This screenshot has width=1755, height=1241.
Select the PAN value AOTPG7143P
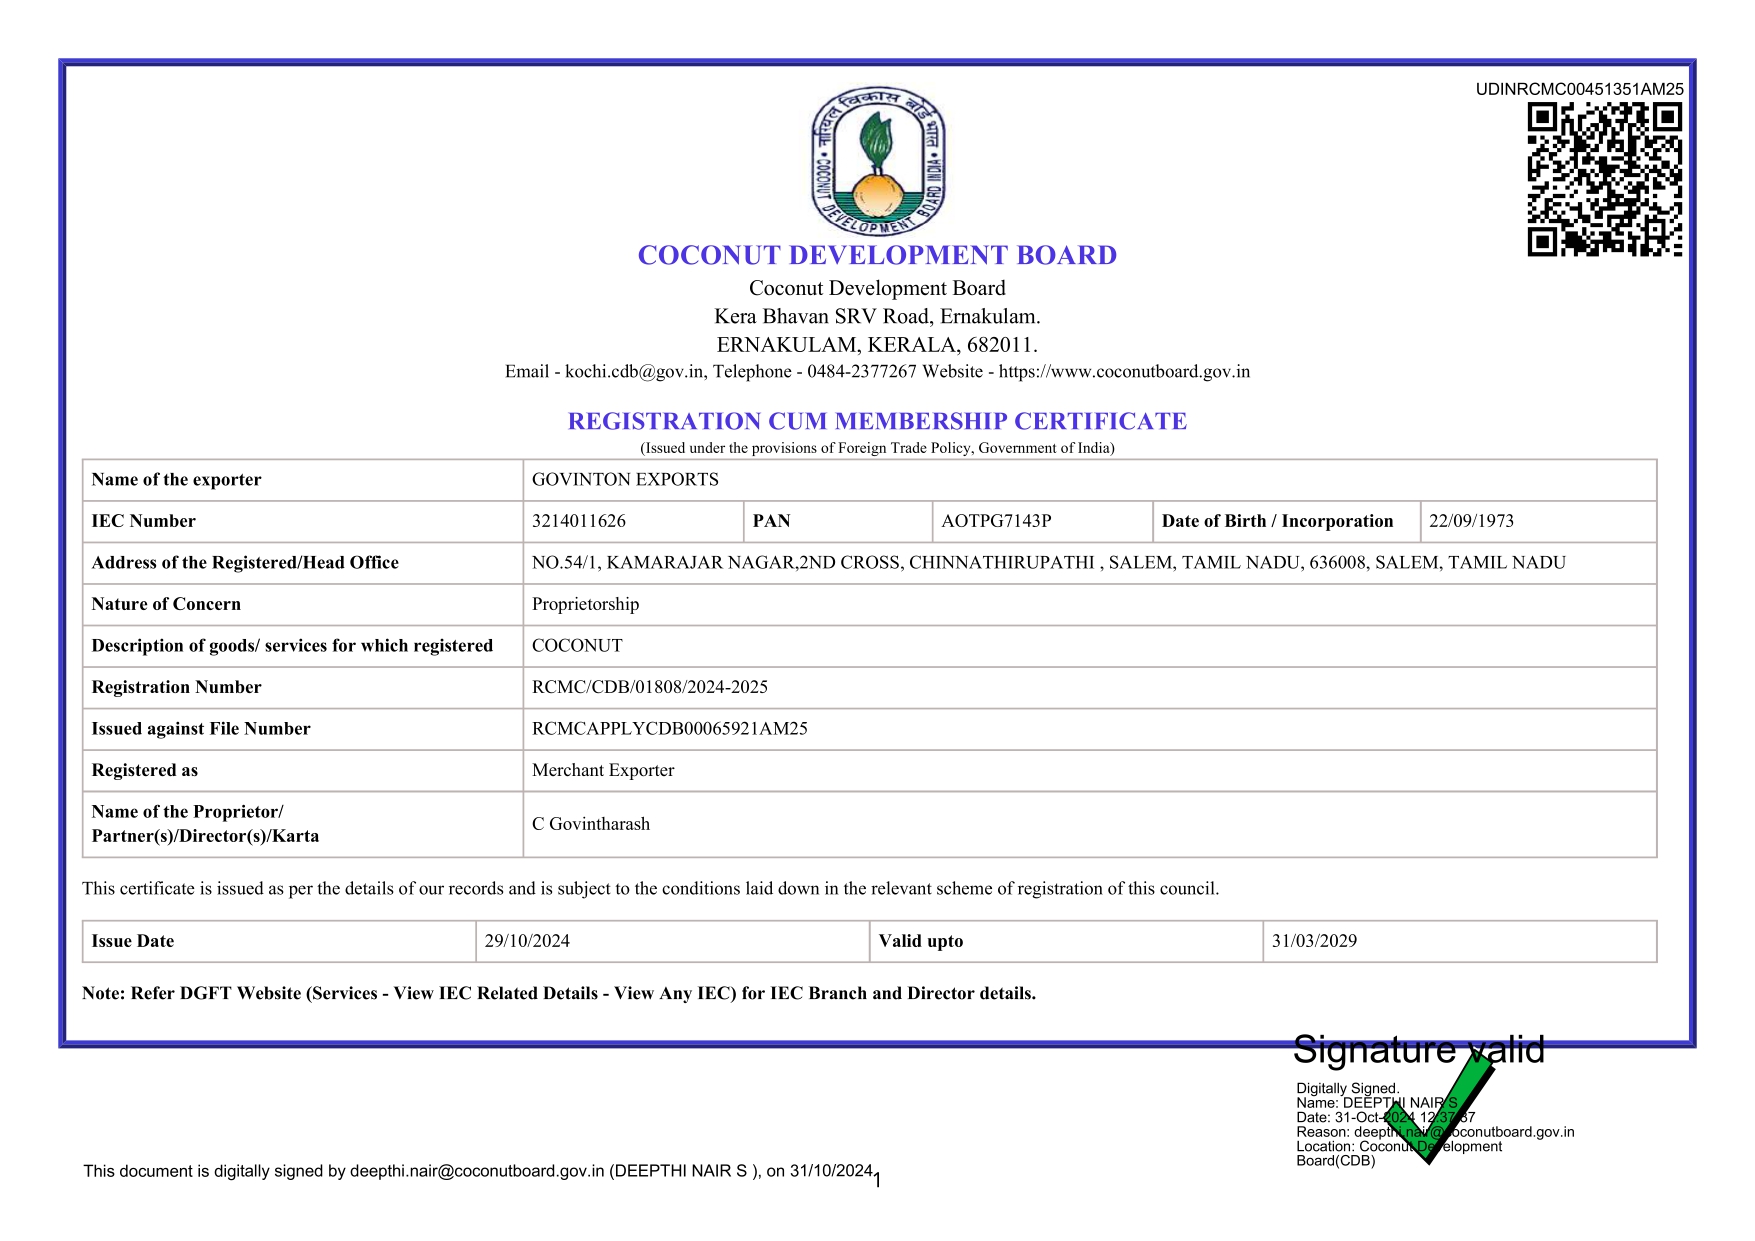coord(996,521)
